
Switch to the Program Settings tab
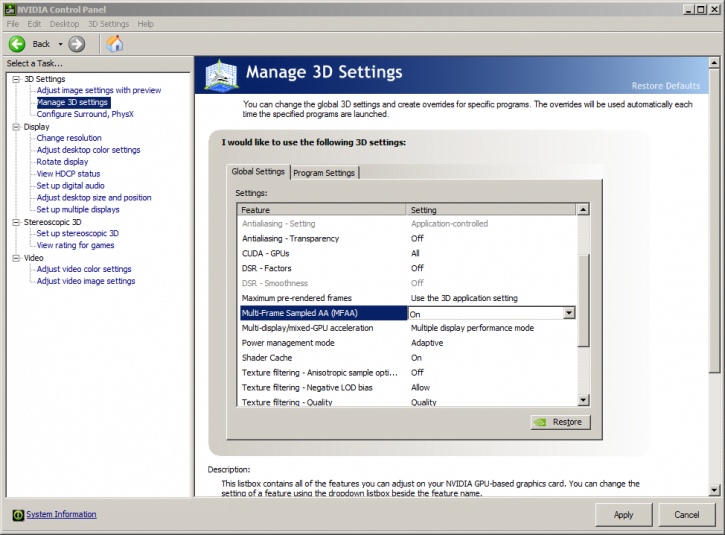point(324,173)
